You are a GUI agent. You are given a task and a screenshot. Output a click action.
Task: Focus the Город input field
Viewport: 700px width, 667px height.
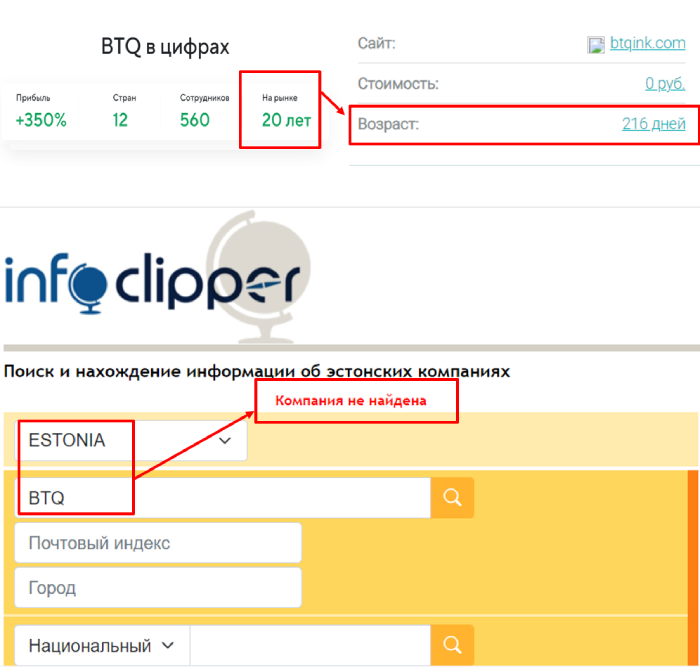158,588
